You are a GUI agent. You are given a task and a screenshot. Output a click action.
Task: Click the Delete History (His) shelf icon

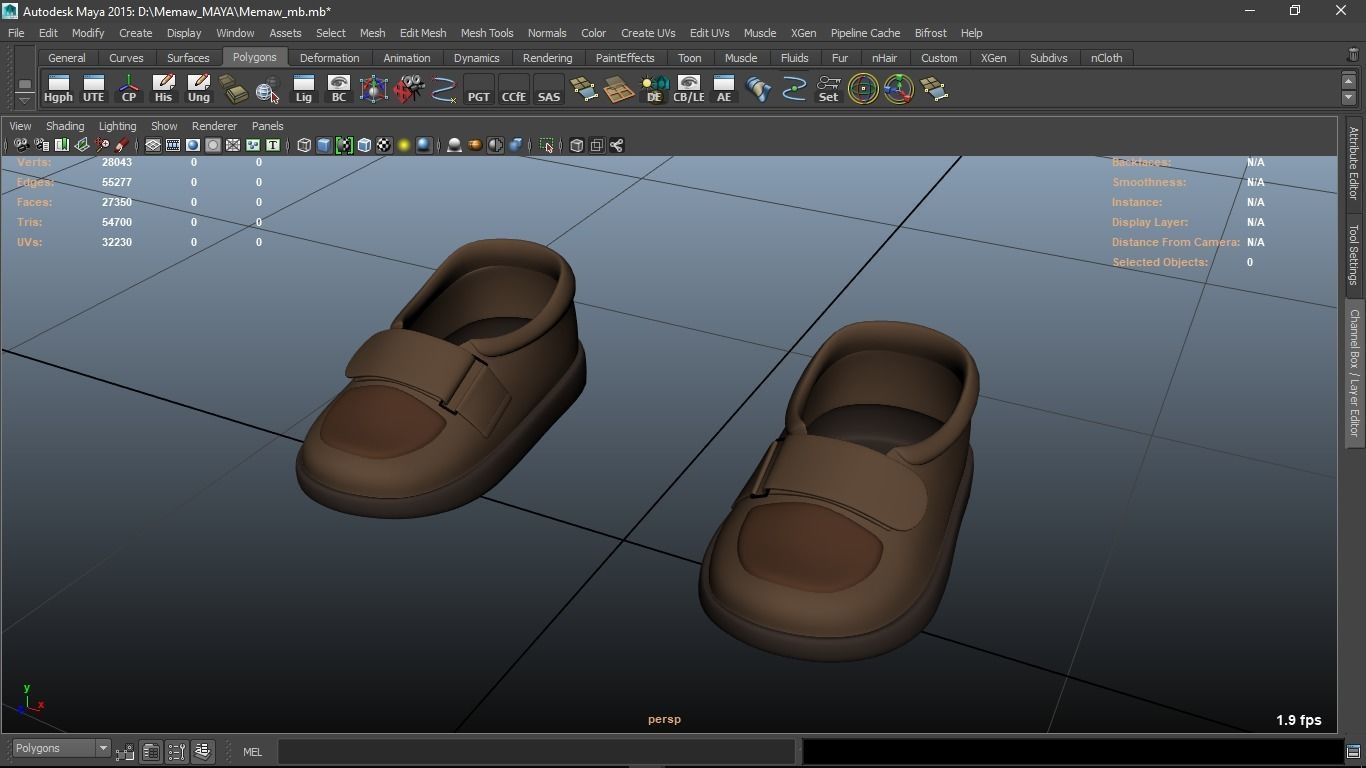tap(163, 89)
